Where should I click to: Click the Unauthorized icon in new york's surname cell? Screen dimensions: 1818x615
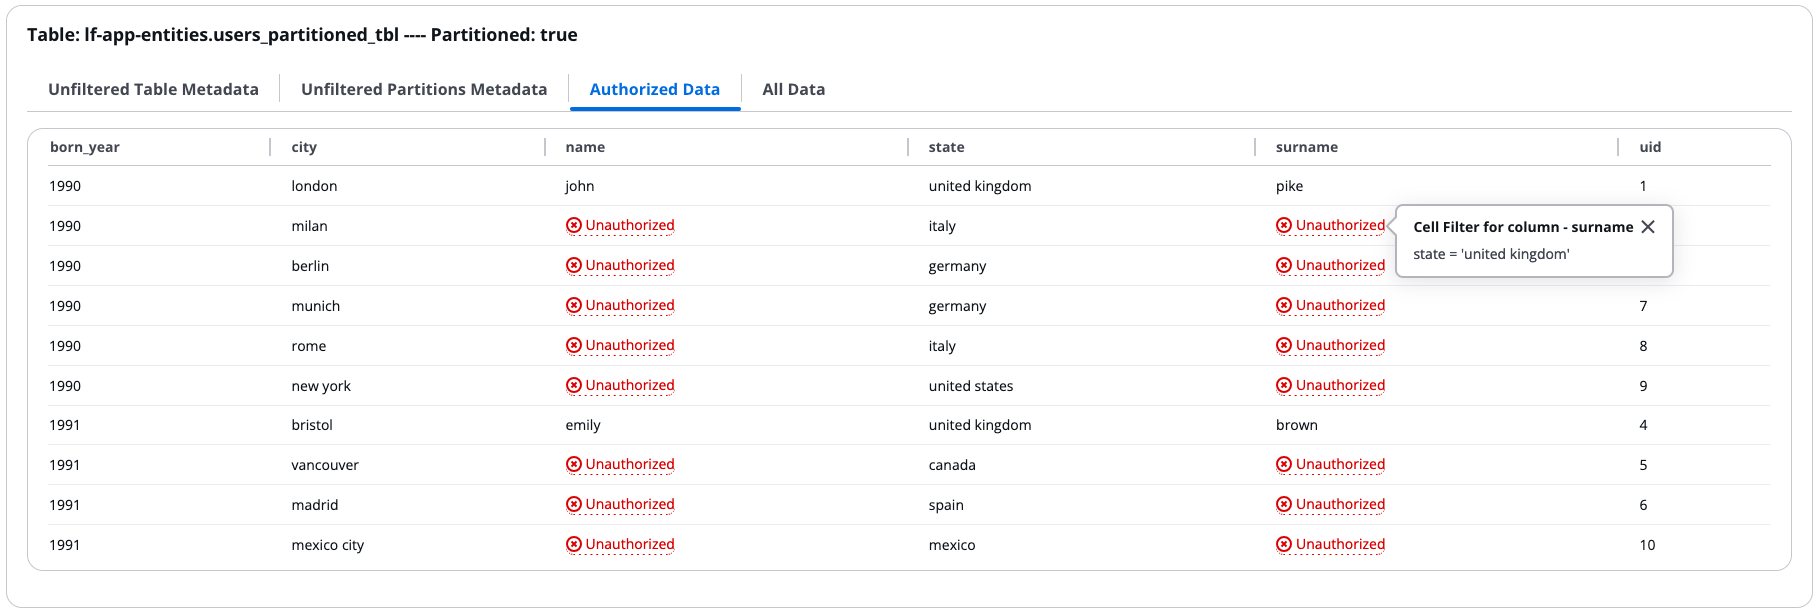tap(1284, 385)
